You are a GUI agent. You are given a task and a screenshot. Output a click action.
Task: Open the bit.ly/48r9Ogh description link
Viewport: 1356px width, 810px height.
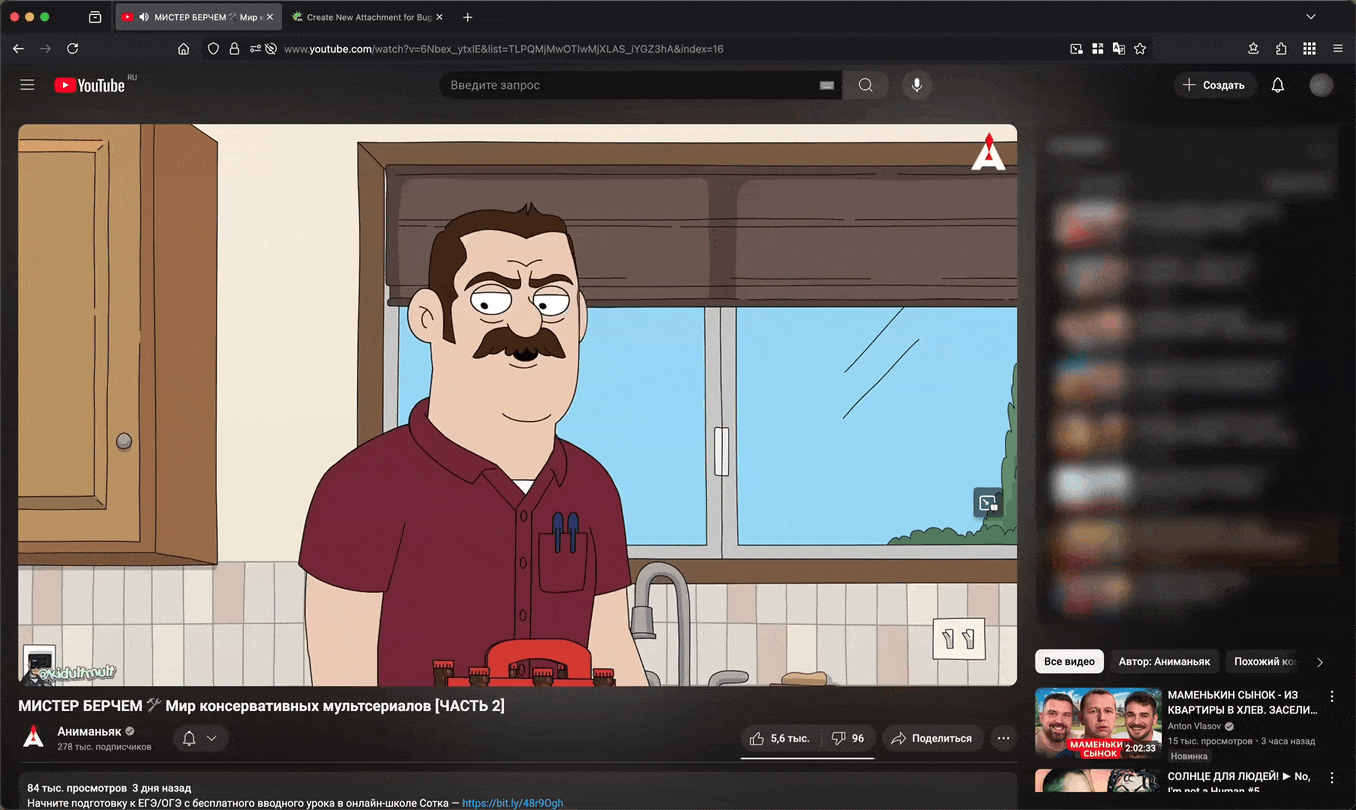pyautogui.click(x=512, y=803)
